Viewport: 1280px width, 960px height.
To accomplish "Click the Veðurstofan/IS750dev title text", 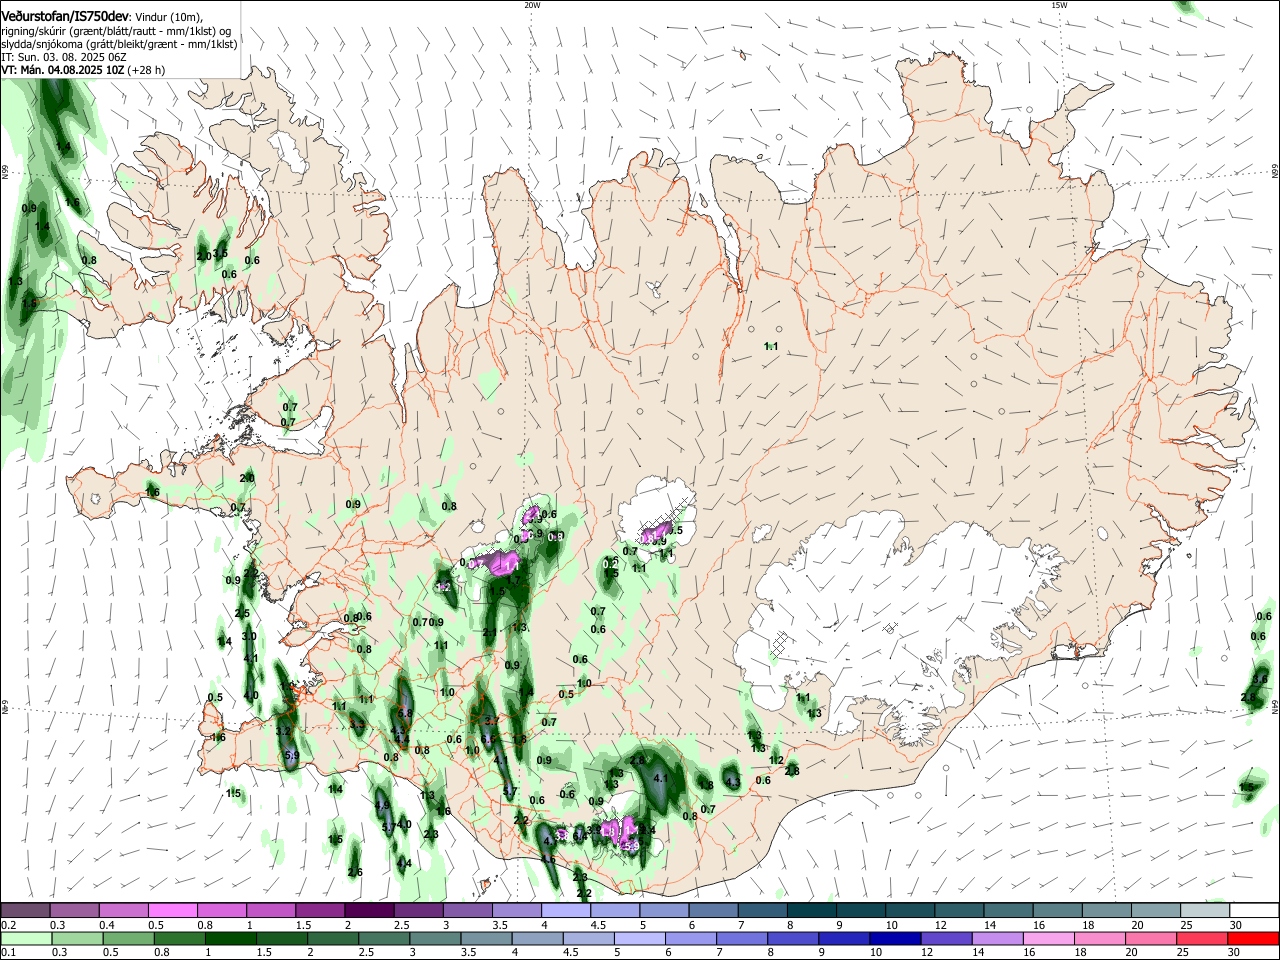I will 66,16.
